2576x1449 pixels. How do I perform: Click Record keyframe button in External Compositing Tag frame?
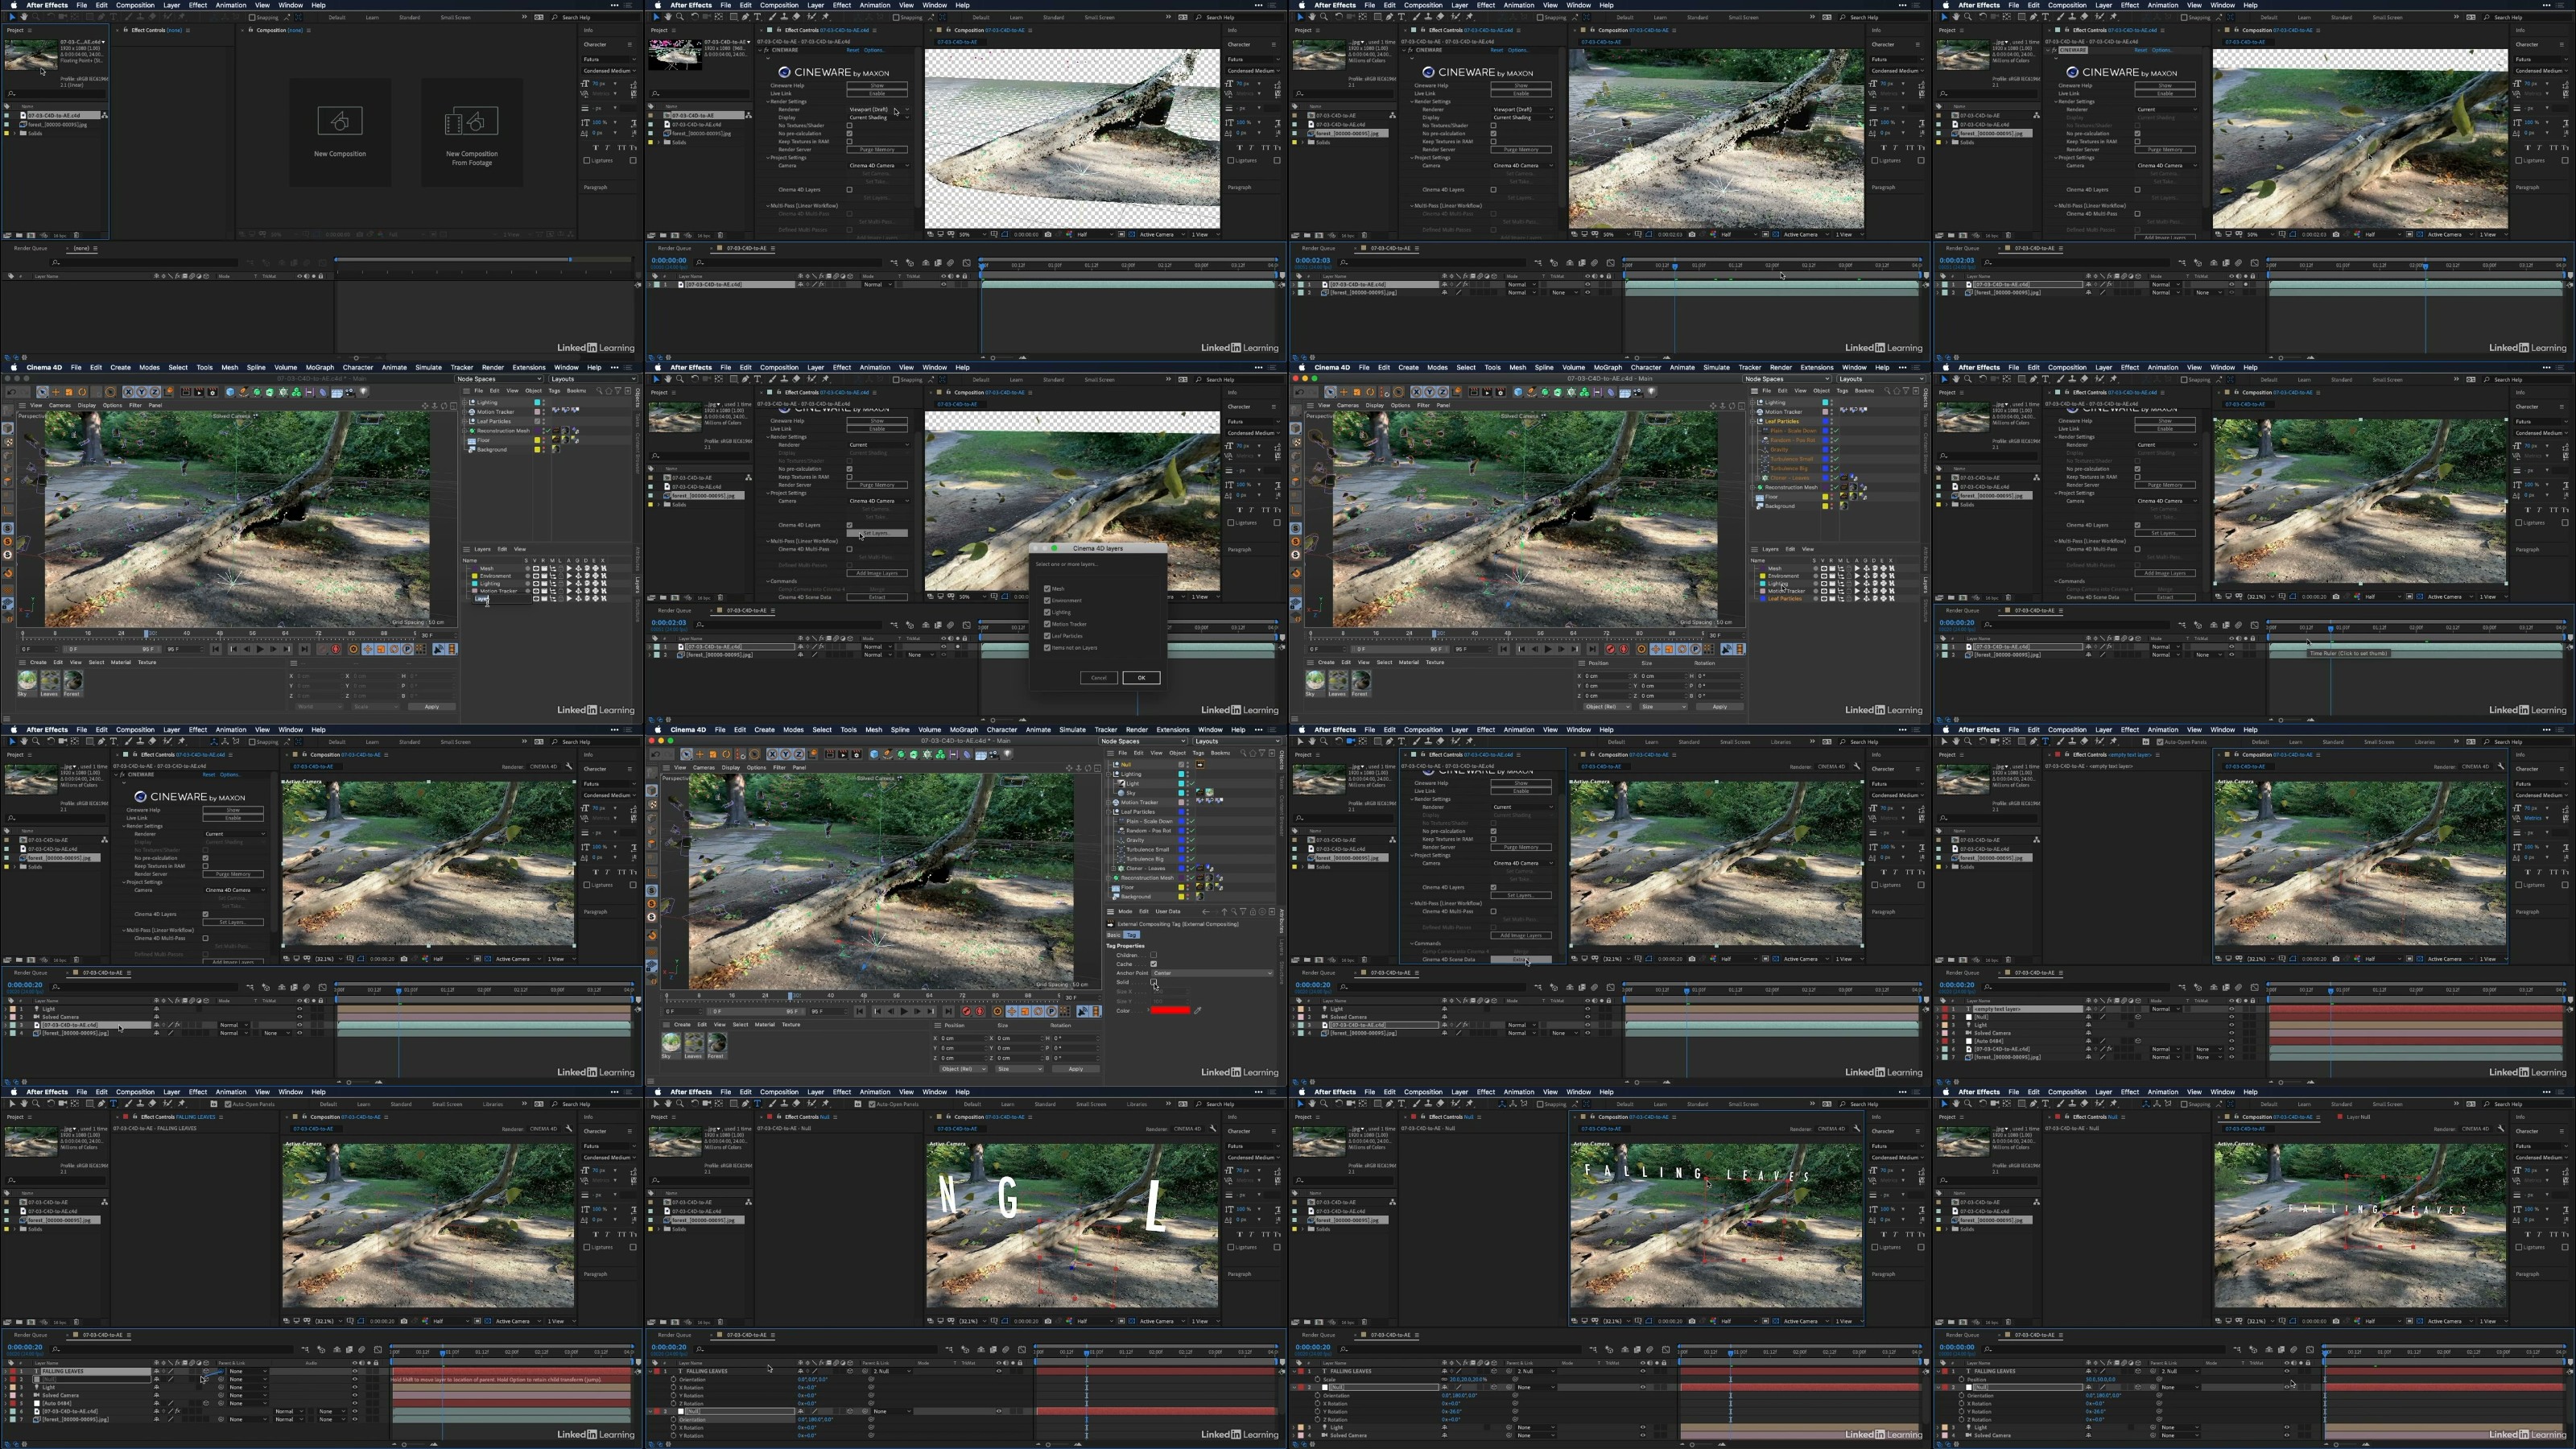[x=966, y=1011]
